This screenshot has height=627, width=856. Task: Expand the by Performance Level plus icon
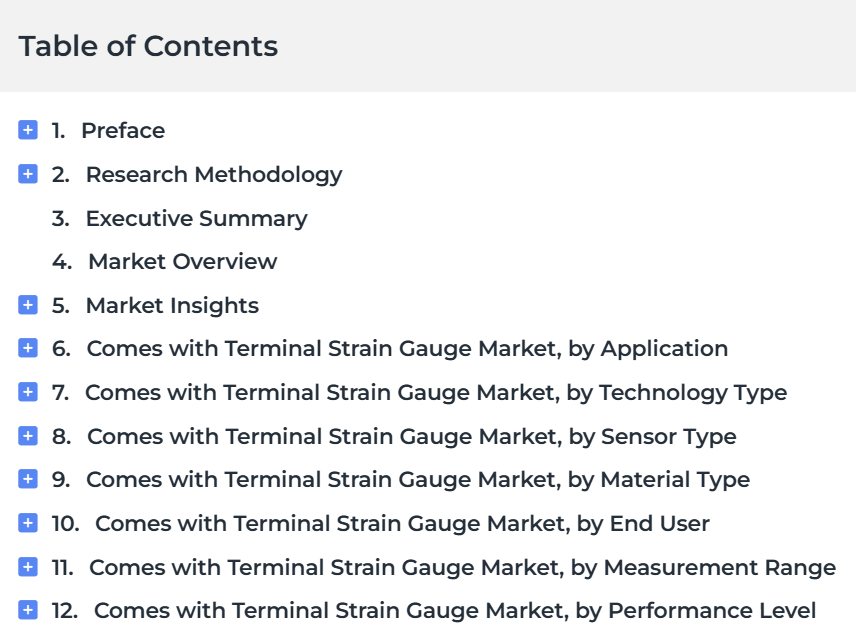[x=28, y=610]
